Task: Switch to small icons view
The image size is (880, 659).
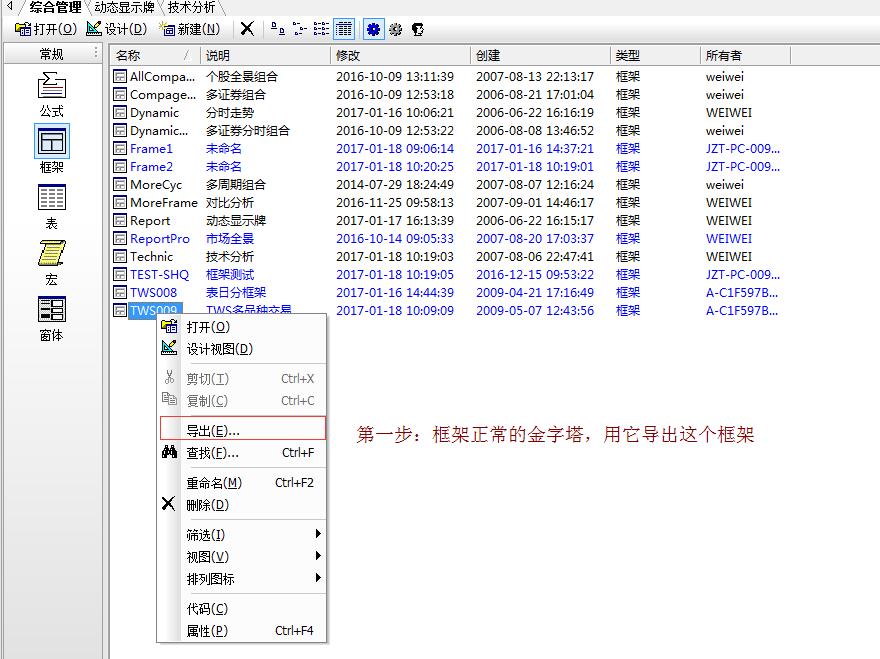Action: click(300, 29)
